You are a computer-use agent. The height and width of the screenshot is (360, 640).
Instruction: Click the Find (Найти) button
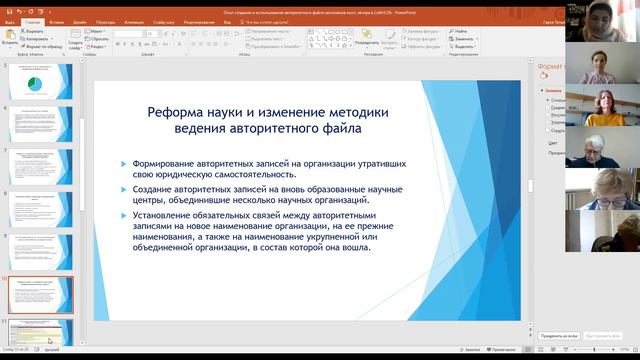point(458,31)
